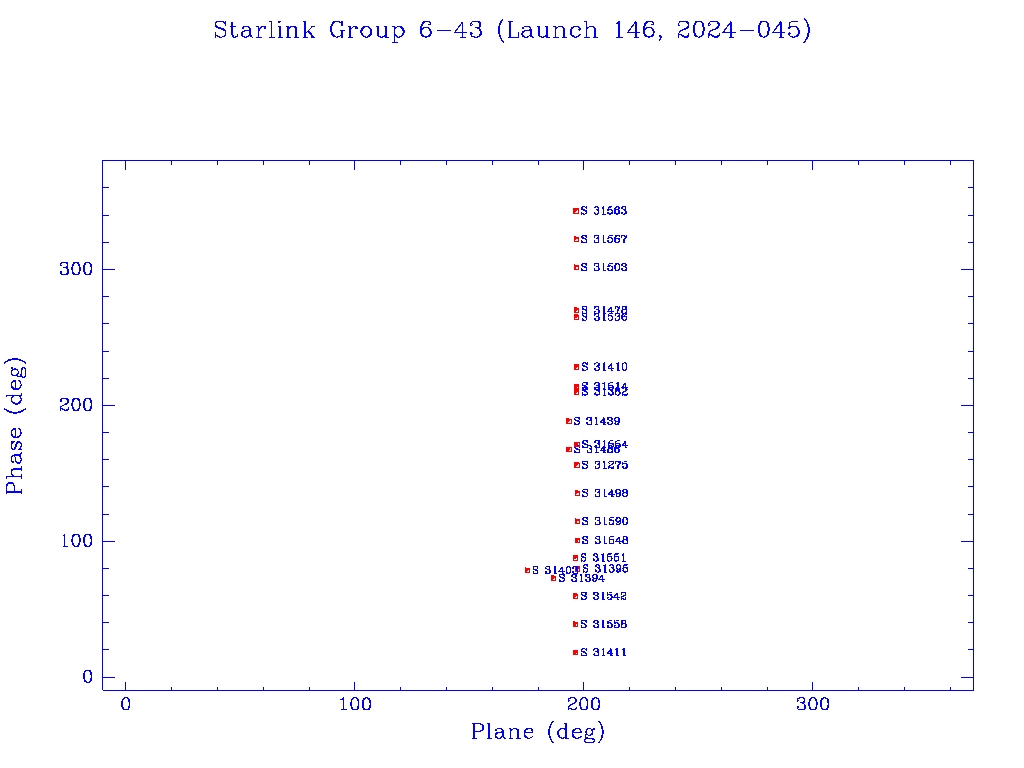Viewport: 1024px width, 768px height.
Task: Click the S 31411 satellite label
Action: coord(603,652)
